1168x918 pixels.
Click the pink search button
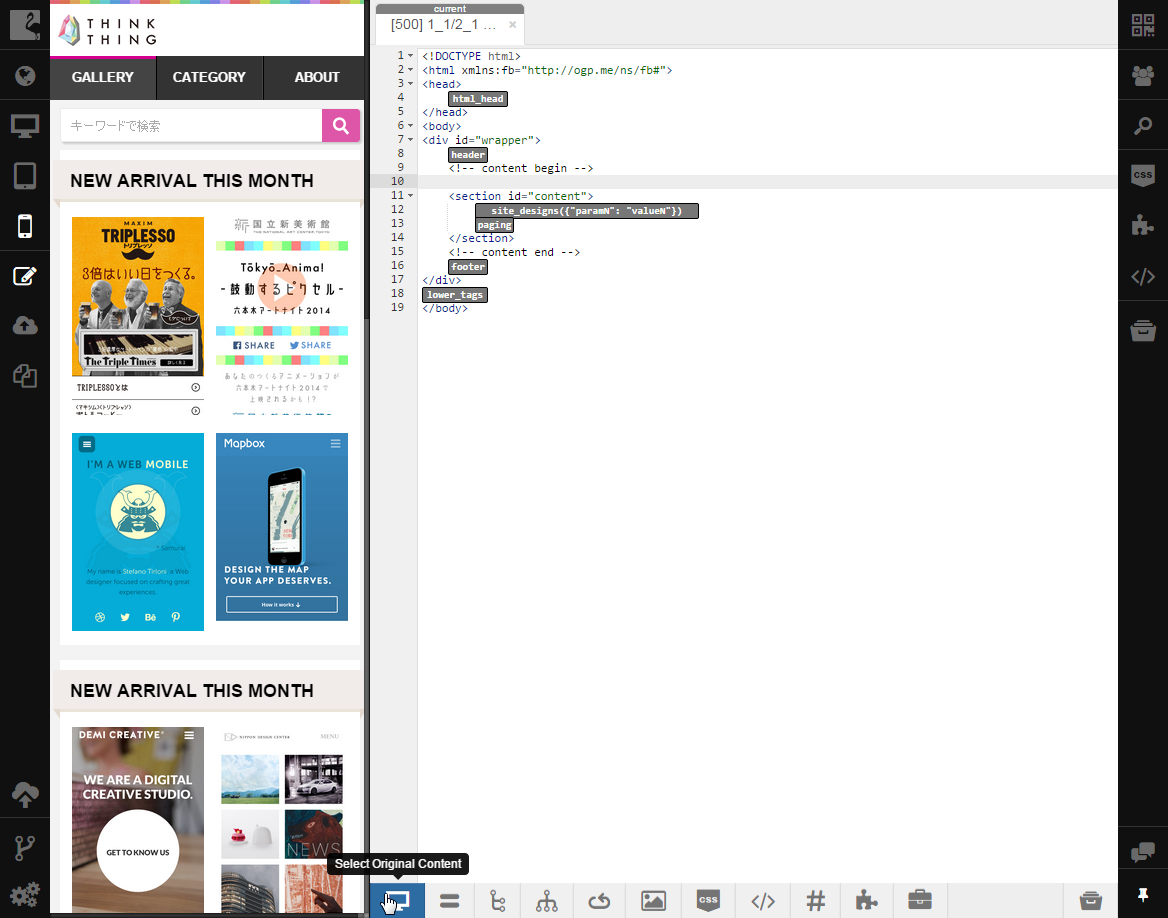[341, 126]
